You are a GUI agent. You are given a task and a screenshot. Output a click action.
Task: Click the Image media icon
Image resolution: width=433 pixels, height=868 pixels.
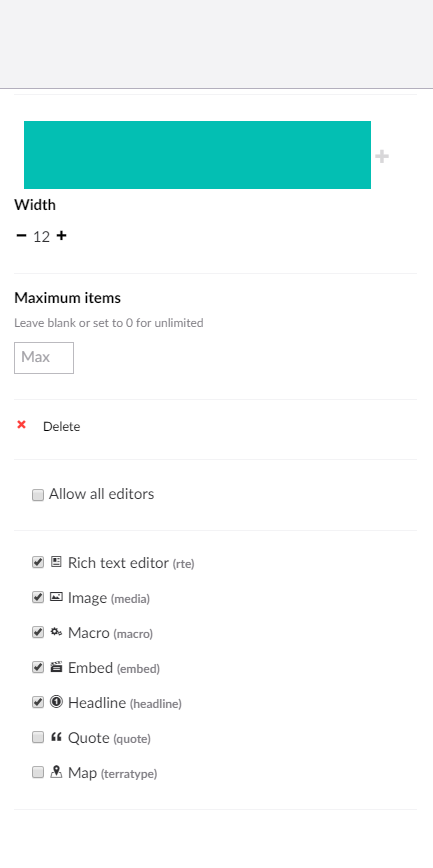(x=56, y=597)
